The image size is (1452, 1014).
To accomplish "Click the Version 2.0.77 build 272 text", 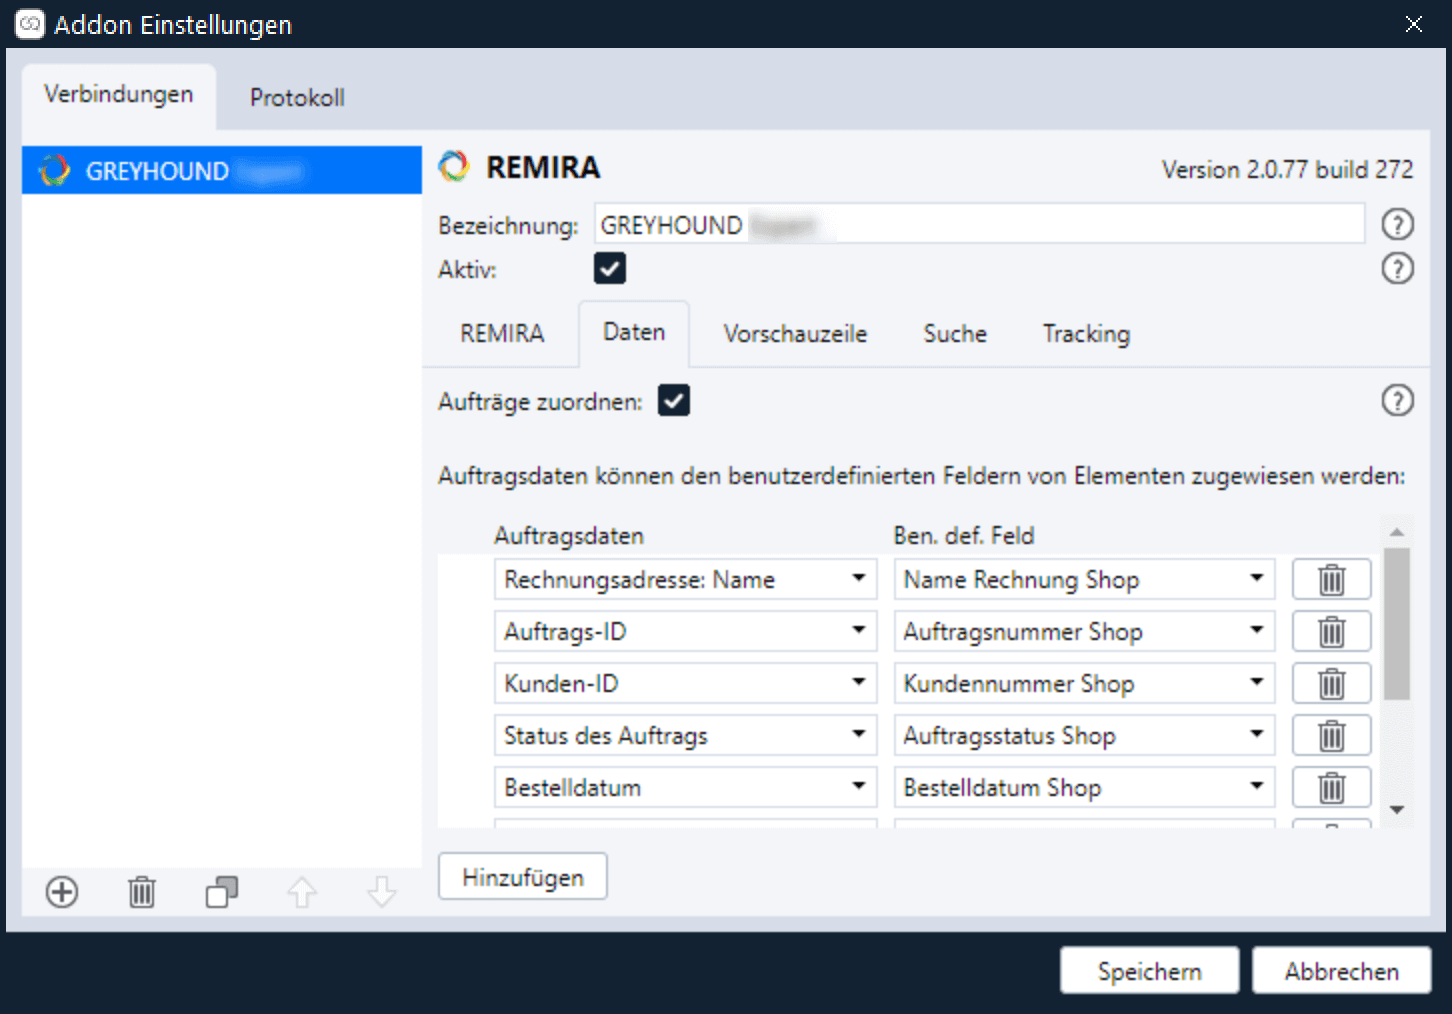I will tap(1287, 169).
